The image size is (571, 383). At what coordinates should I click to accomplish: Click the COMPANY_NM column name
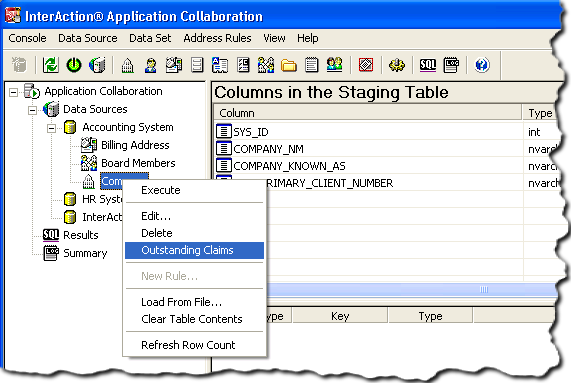click(x=268, y=149)
